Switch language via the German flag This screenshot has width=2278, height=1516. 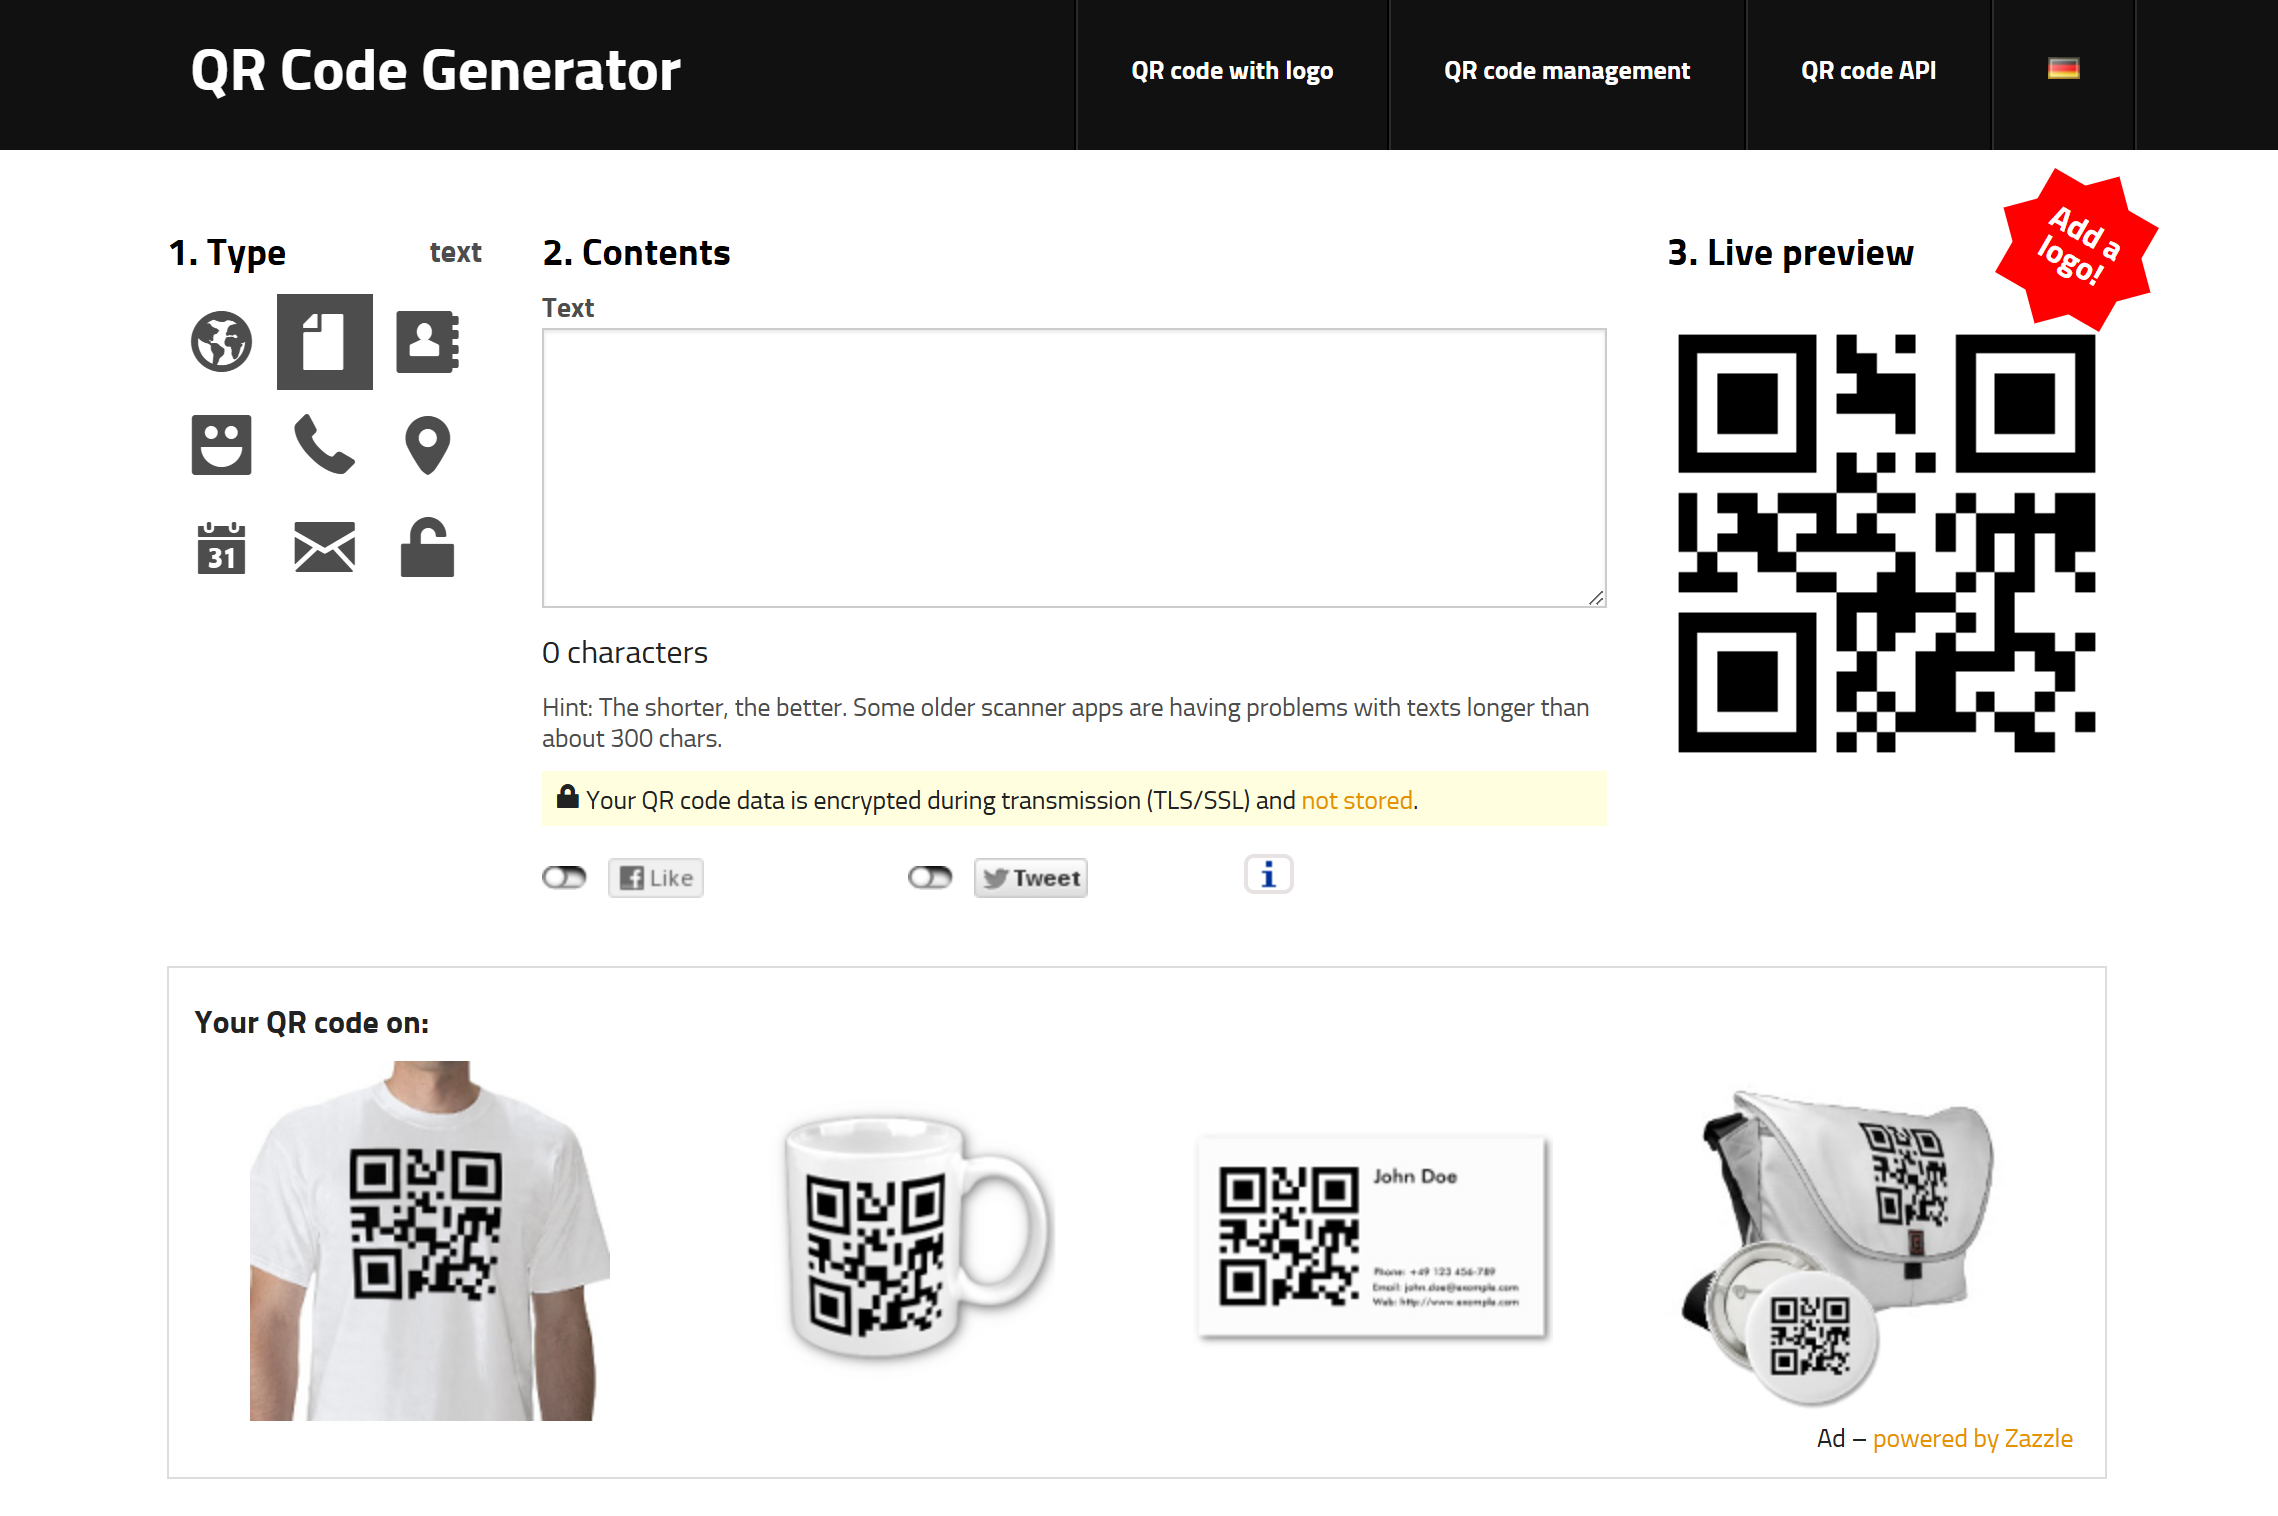pyautogui.click(x=2063, y=69)
